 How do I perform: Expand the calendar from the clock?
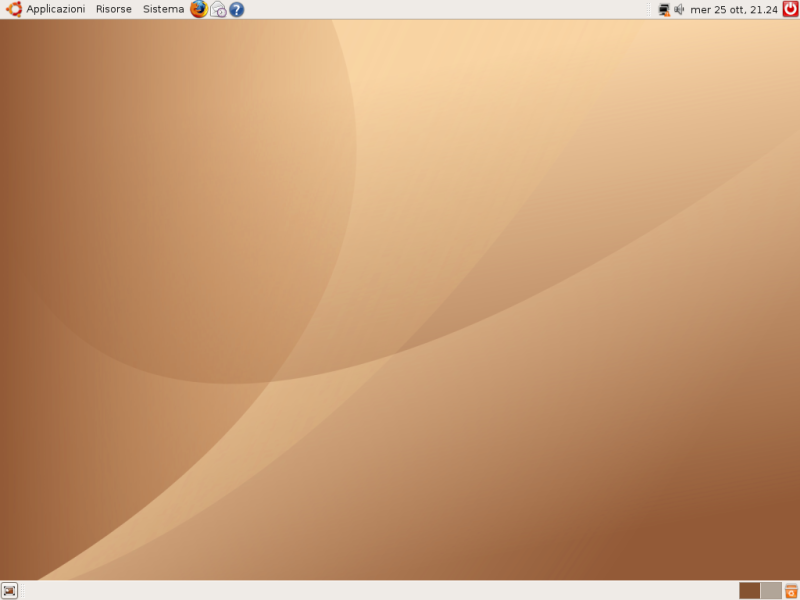click(x=734, y=9)
